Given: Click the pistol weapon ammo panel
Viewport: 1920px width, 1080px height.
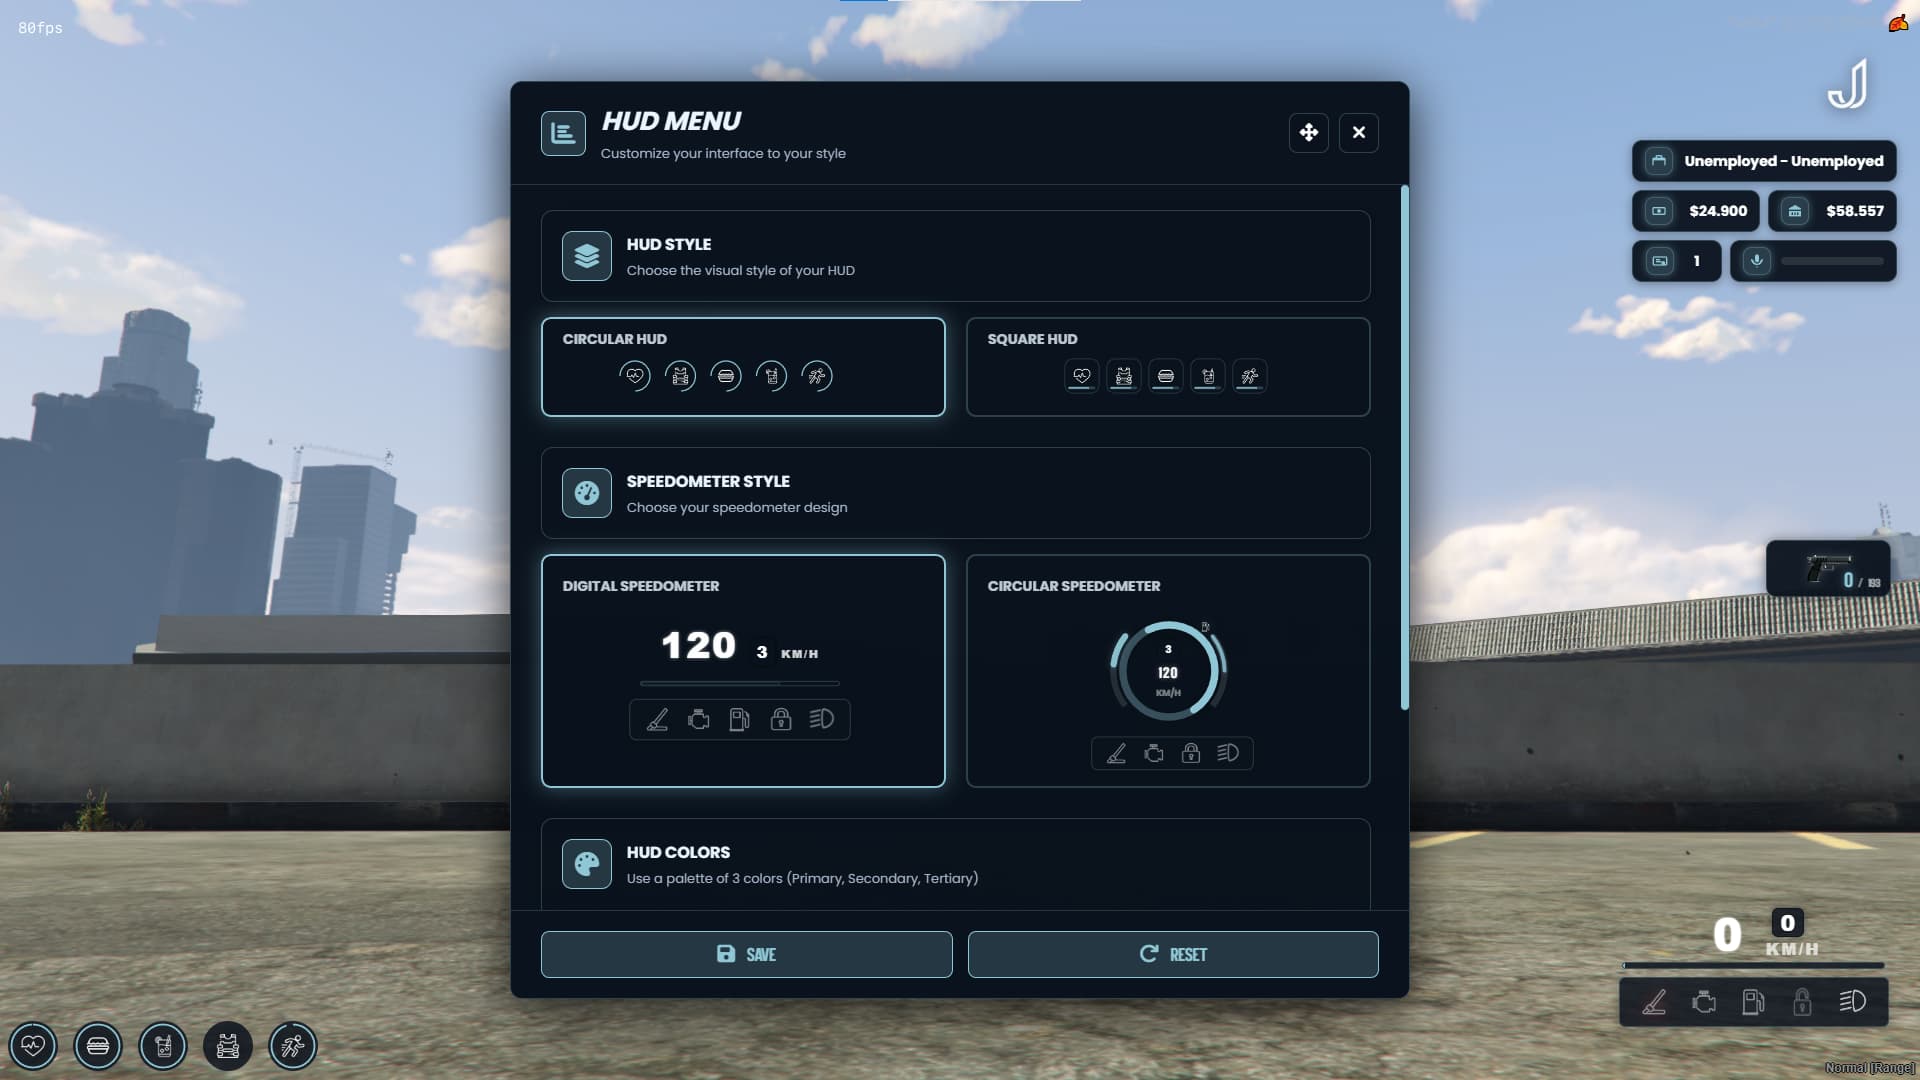Looking at the screenshot, I should [x=1828, y=568].
